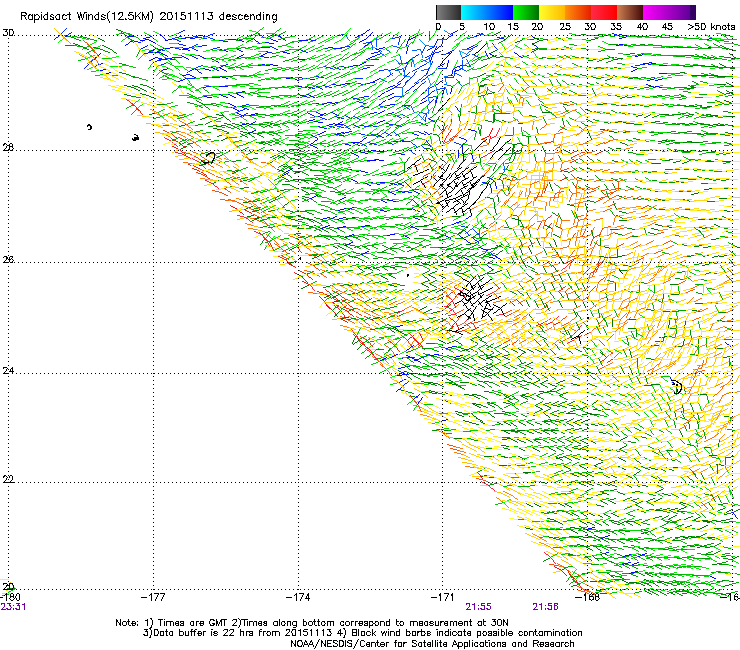Click the note about 'Data buffer is 22 hrs'
740x650 pixels.
362,633
